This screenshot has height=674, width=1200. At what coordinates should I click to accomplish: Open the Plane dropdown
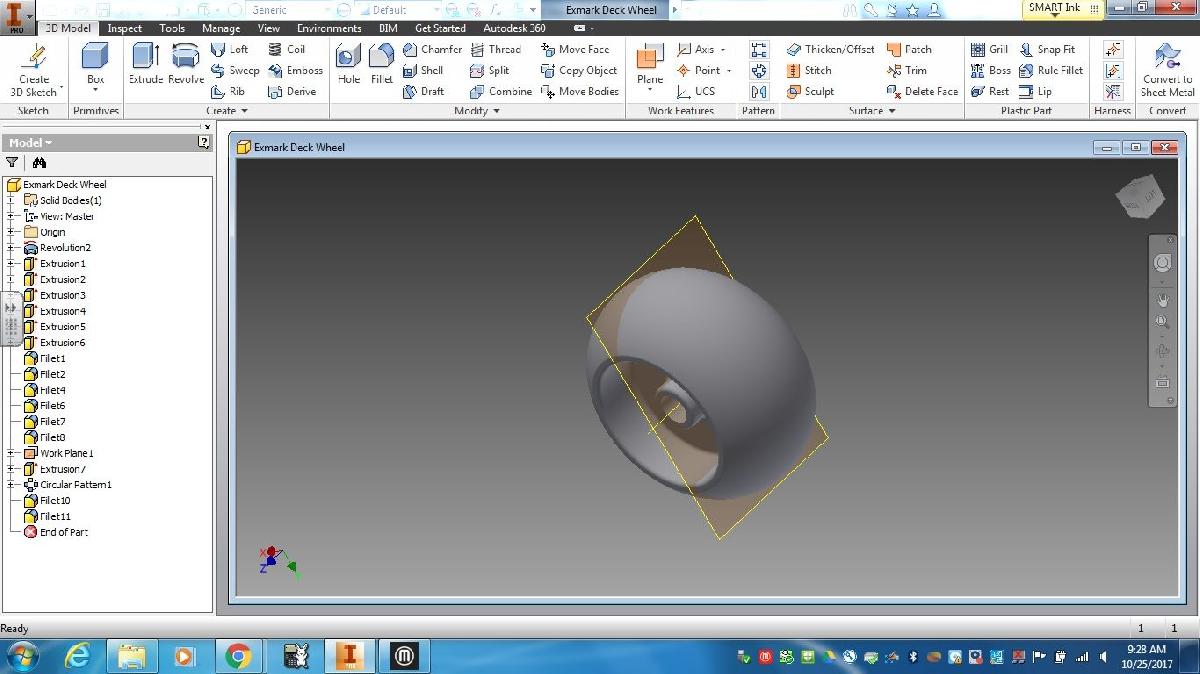650,91
